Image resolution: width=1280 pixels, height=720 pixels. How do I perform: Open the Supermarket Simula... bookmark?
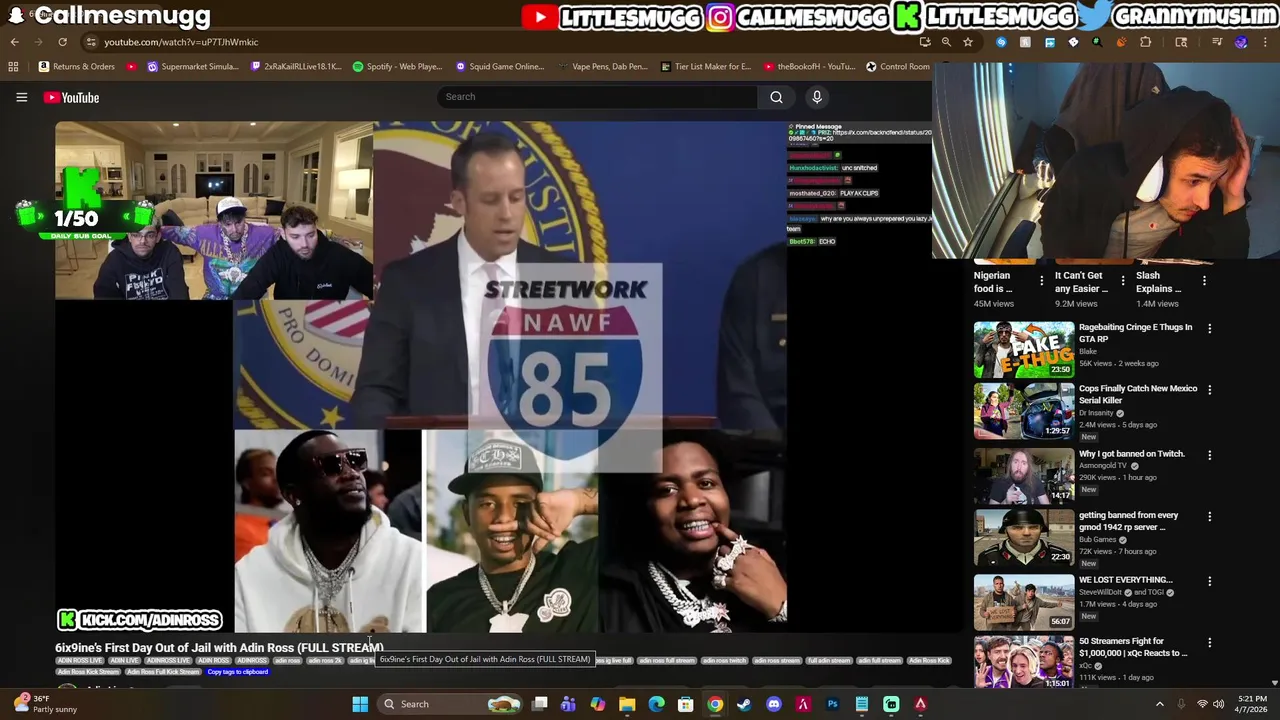tap(192, 67)
